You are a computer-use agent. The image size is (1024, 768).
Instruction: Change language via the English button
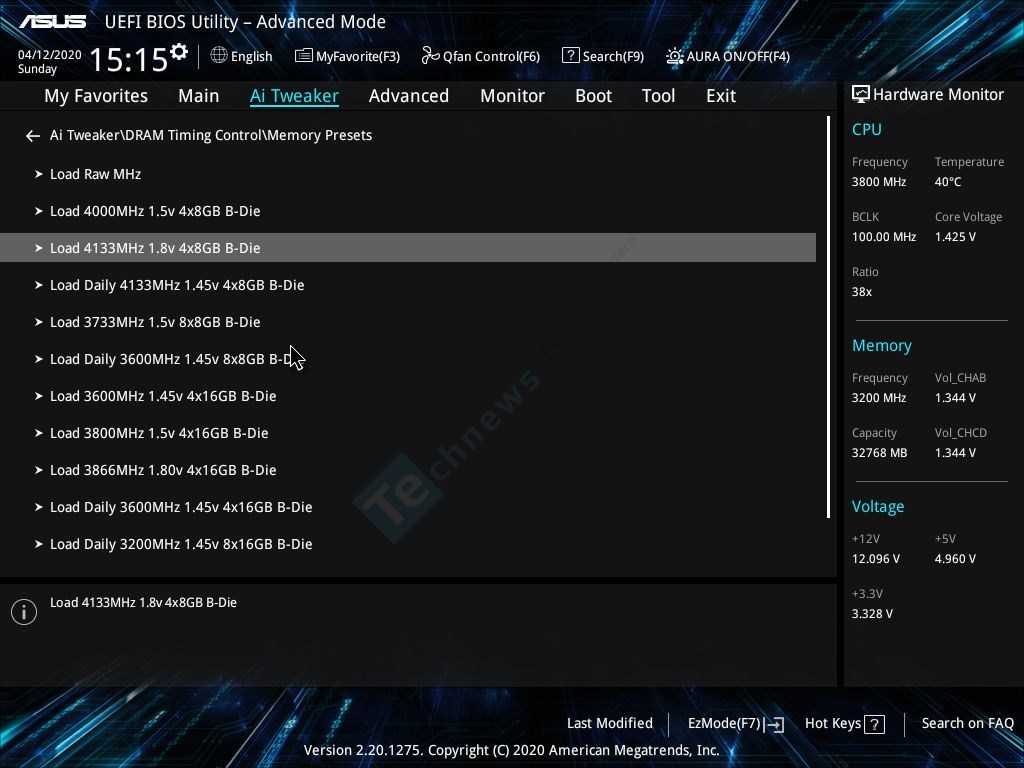pyautogui.click(x=242, y=56)
